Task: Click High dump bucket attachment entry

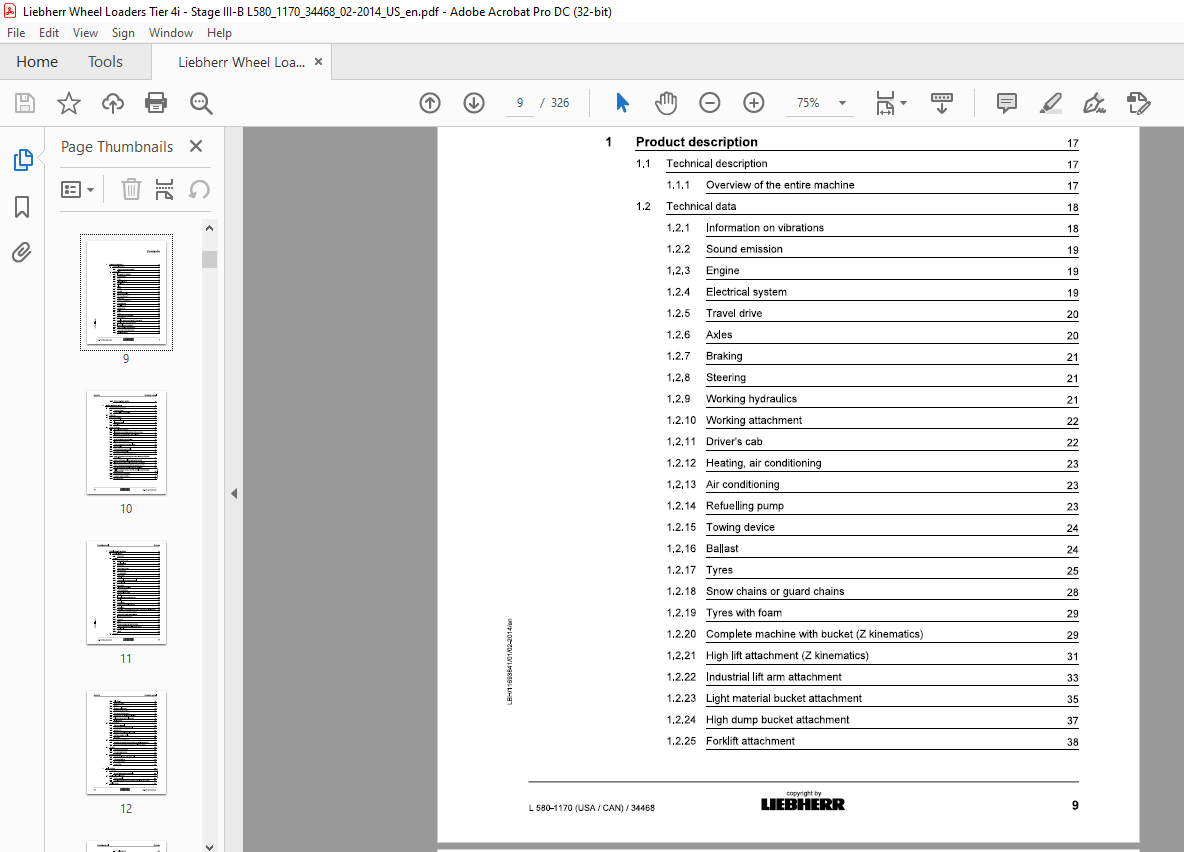Action: 777,720
